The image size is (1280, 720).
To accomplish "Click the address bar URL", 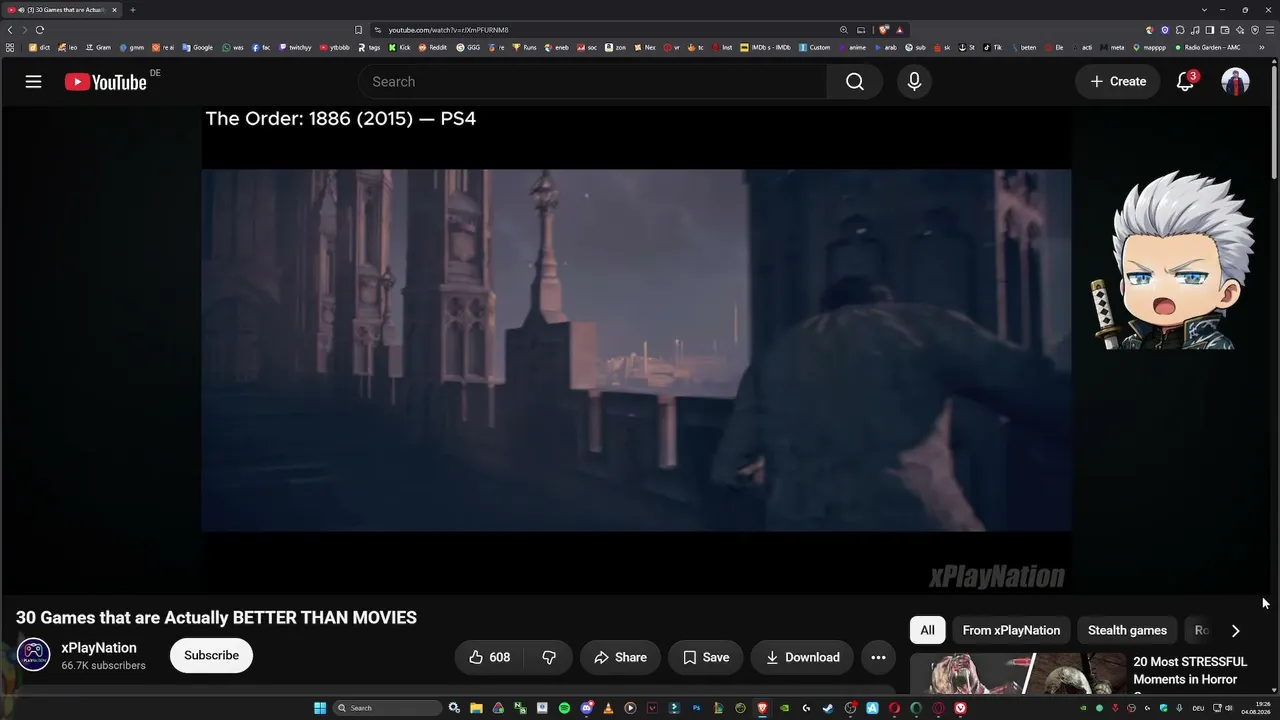I will (448, 30).
